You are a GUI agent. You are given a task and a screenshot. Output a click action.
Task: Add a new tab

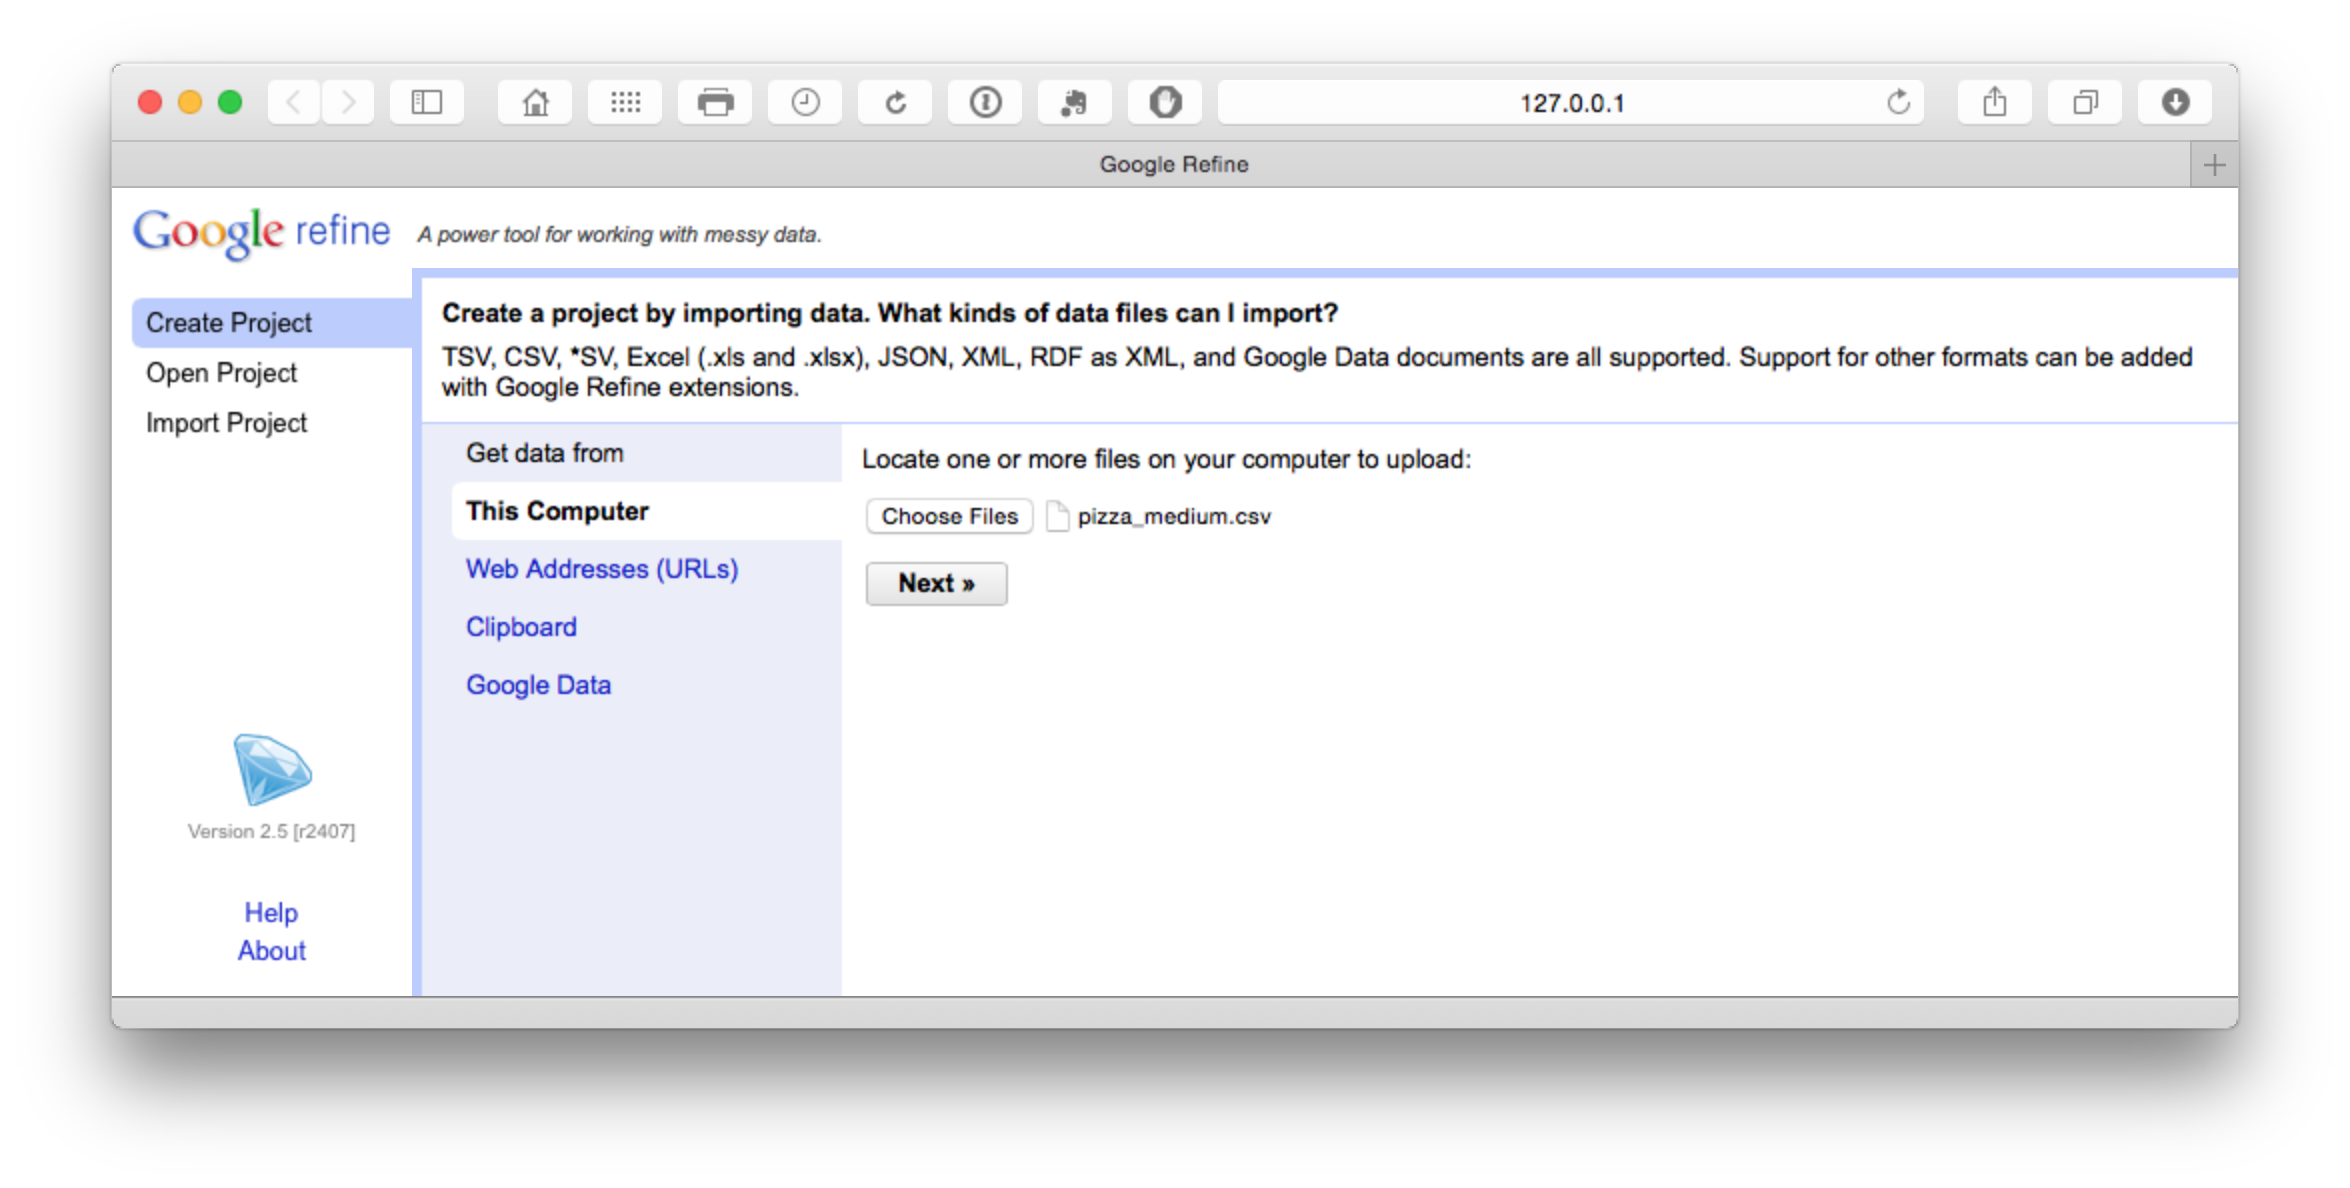(x=2214, y=165)
